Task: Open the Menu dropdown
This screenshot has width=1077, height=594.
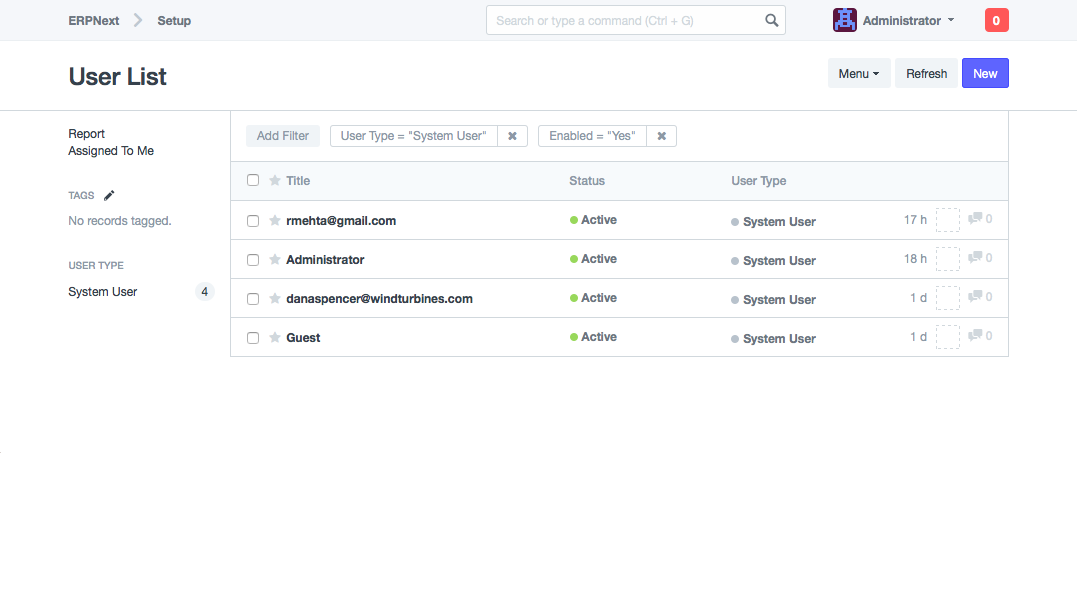Action: tap(858, 72)
